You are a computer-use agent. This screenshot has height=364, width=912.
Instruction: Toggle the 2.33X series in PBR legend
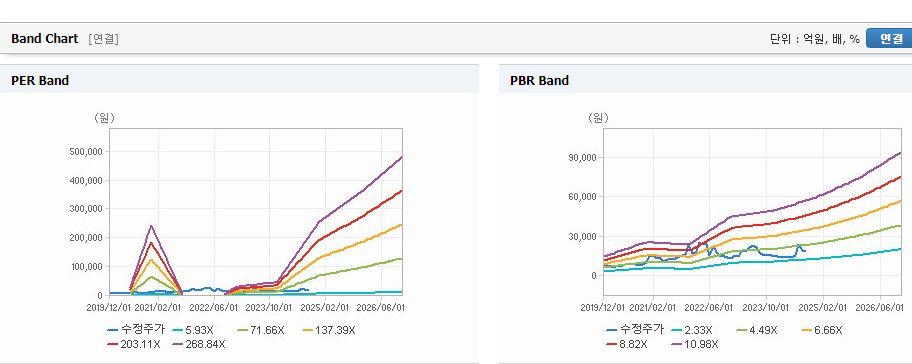pos(691,330)
